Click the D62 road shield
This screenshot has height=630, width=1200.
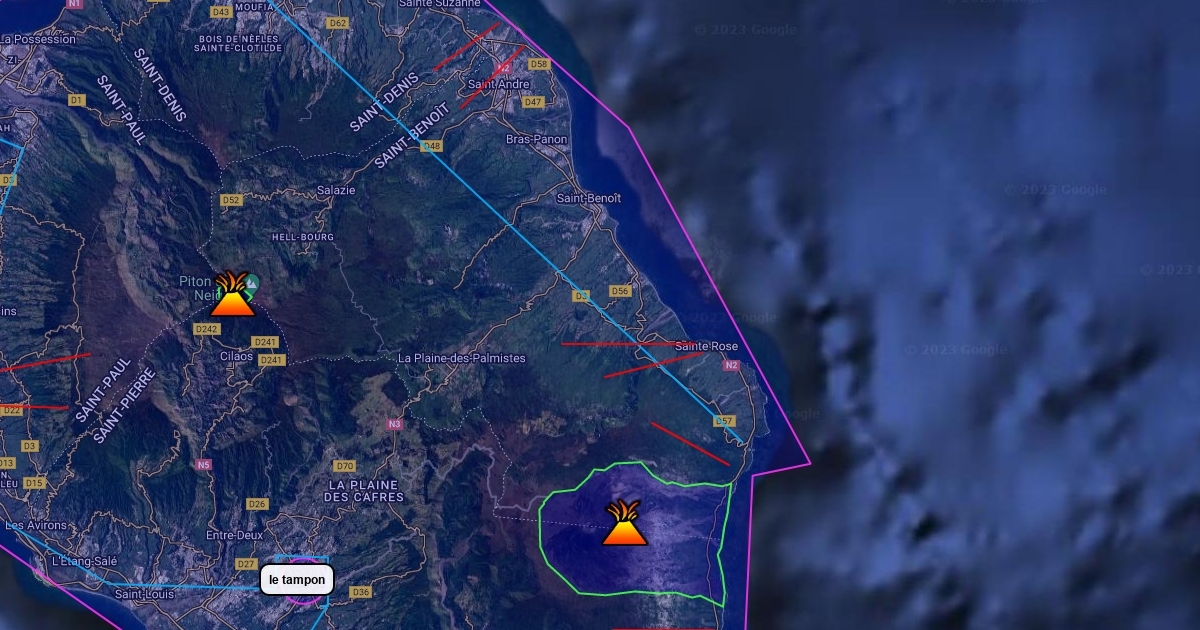point(337,23)
